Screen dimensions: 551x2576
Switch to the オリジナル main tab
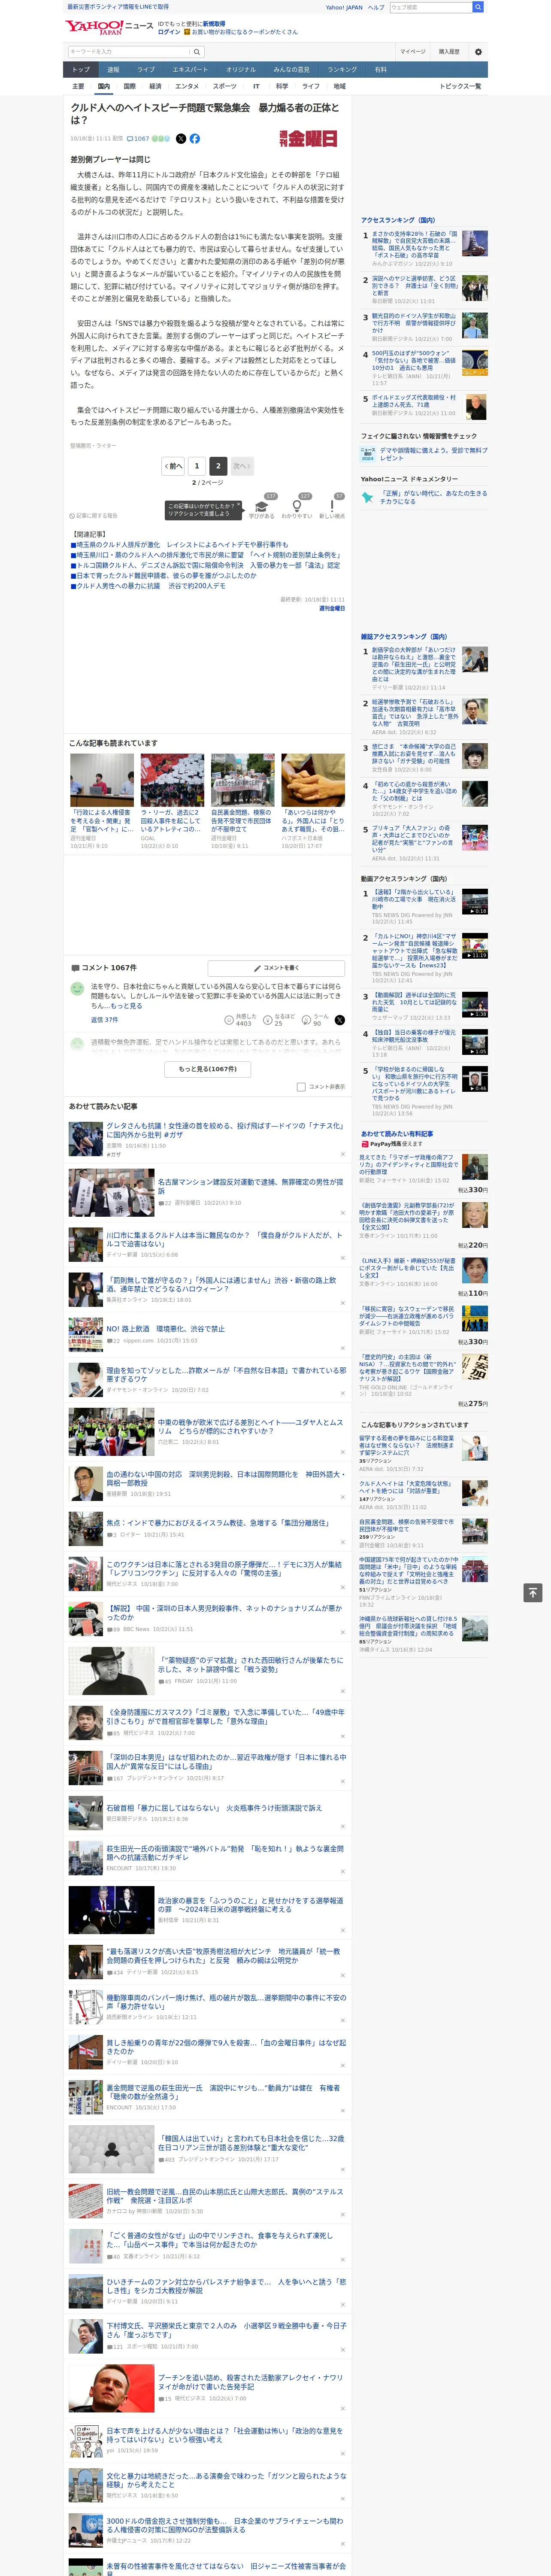tap(241, 70)
